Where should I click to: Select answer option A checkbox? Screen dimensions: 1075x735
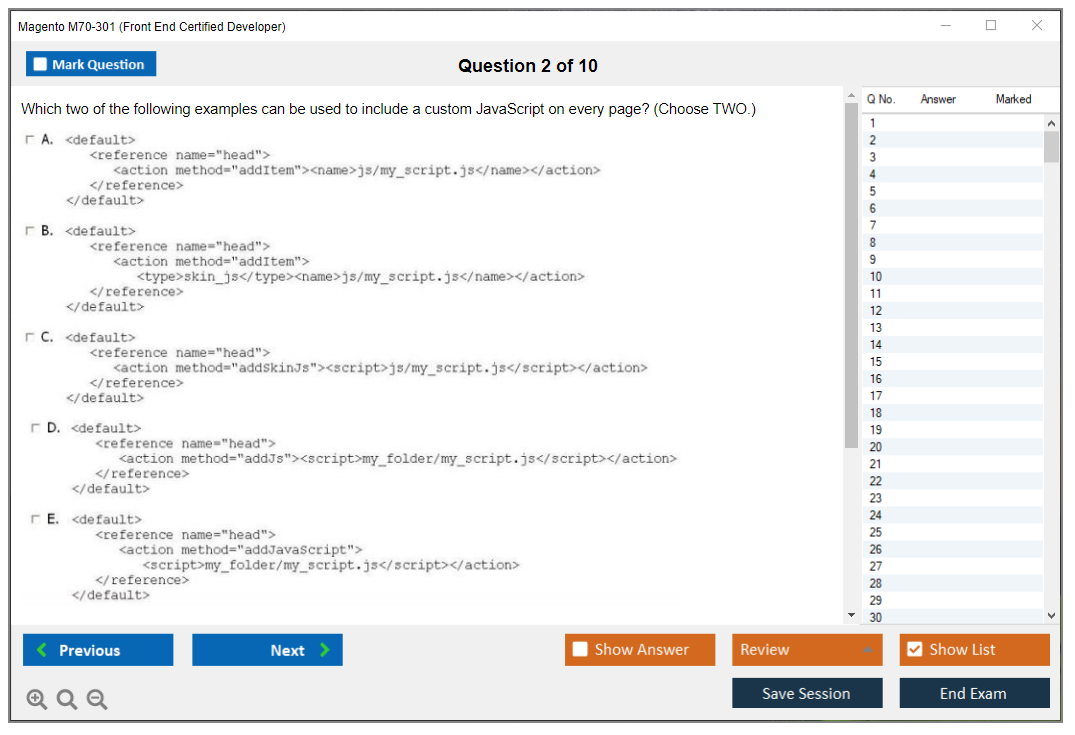coord(30,140)
